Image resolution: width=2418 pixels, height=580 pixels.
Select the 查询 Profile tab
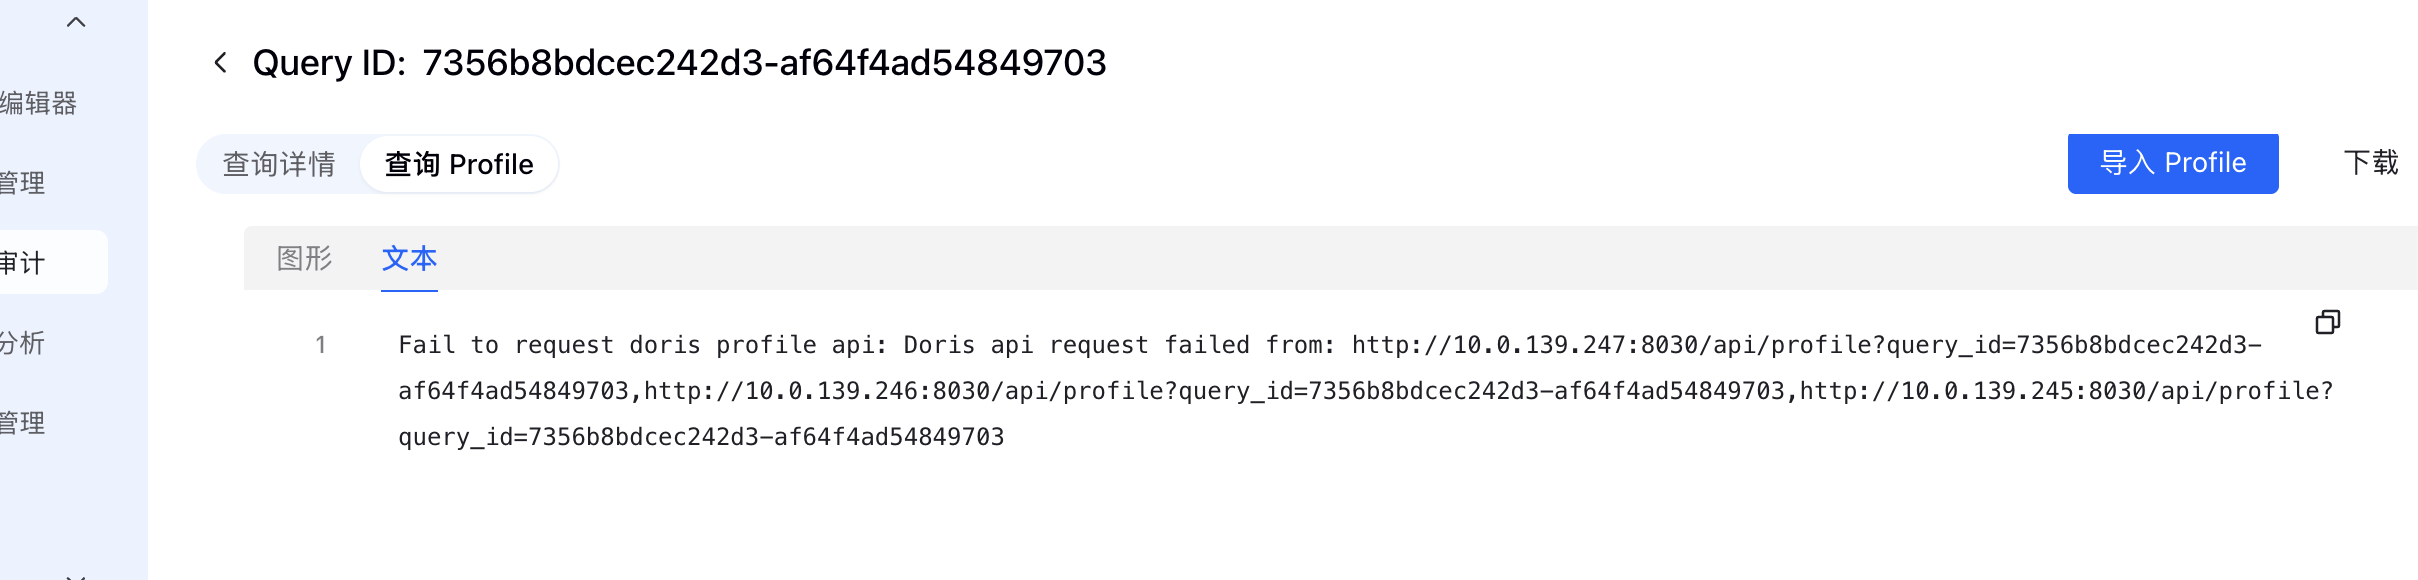pyautogui.click(x=459, y=164)
